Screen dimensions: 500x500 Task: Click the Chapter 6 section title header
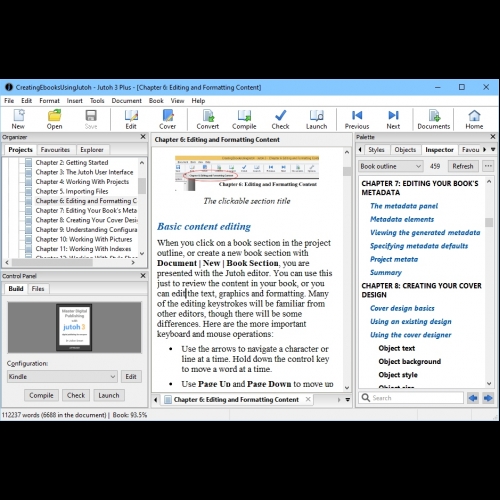point(217,140)
